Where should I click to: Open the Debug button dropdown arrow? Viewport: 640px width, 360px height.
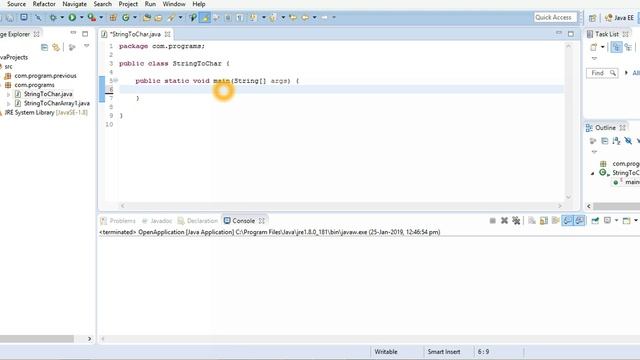tap(62, 18)
